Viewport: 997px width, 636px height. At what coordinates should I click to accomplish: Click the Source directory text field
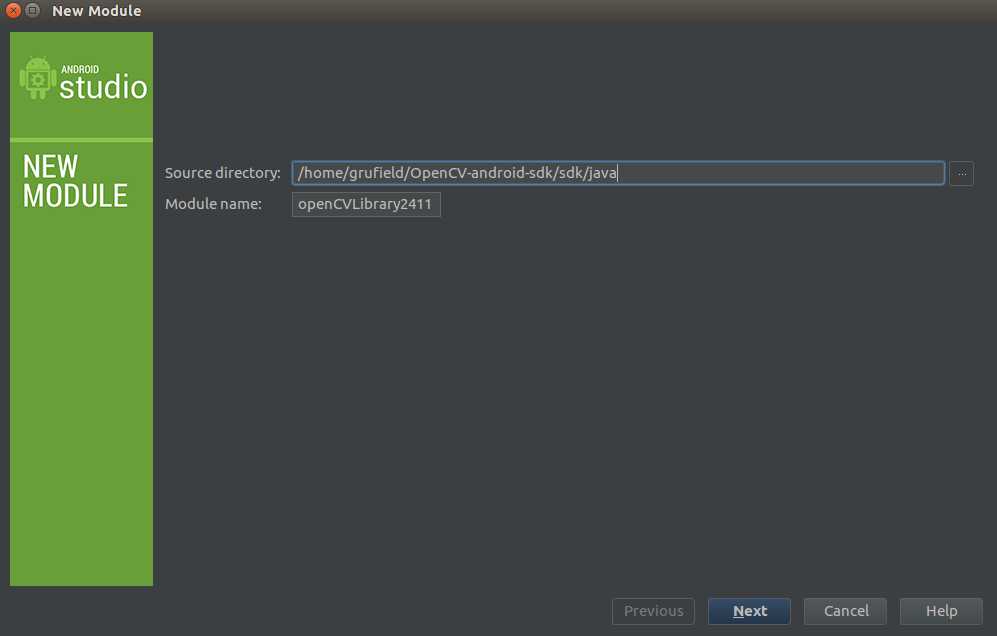pyautogui.click(x=618, y=173)
